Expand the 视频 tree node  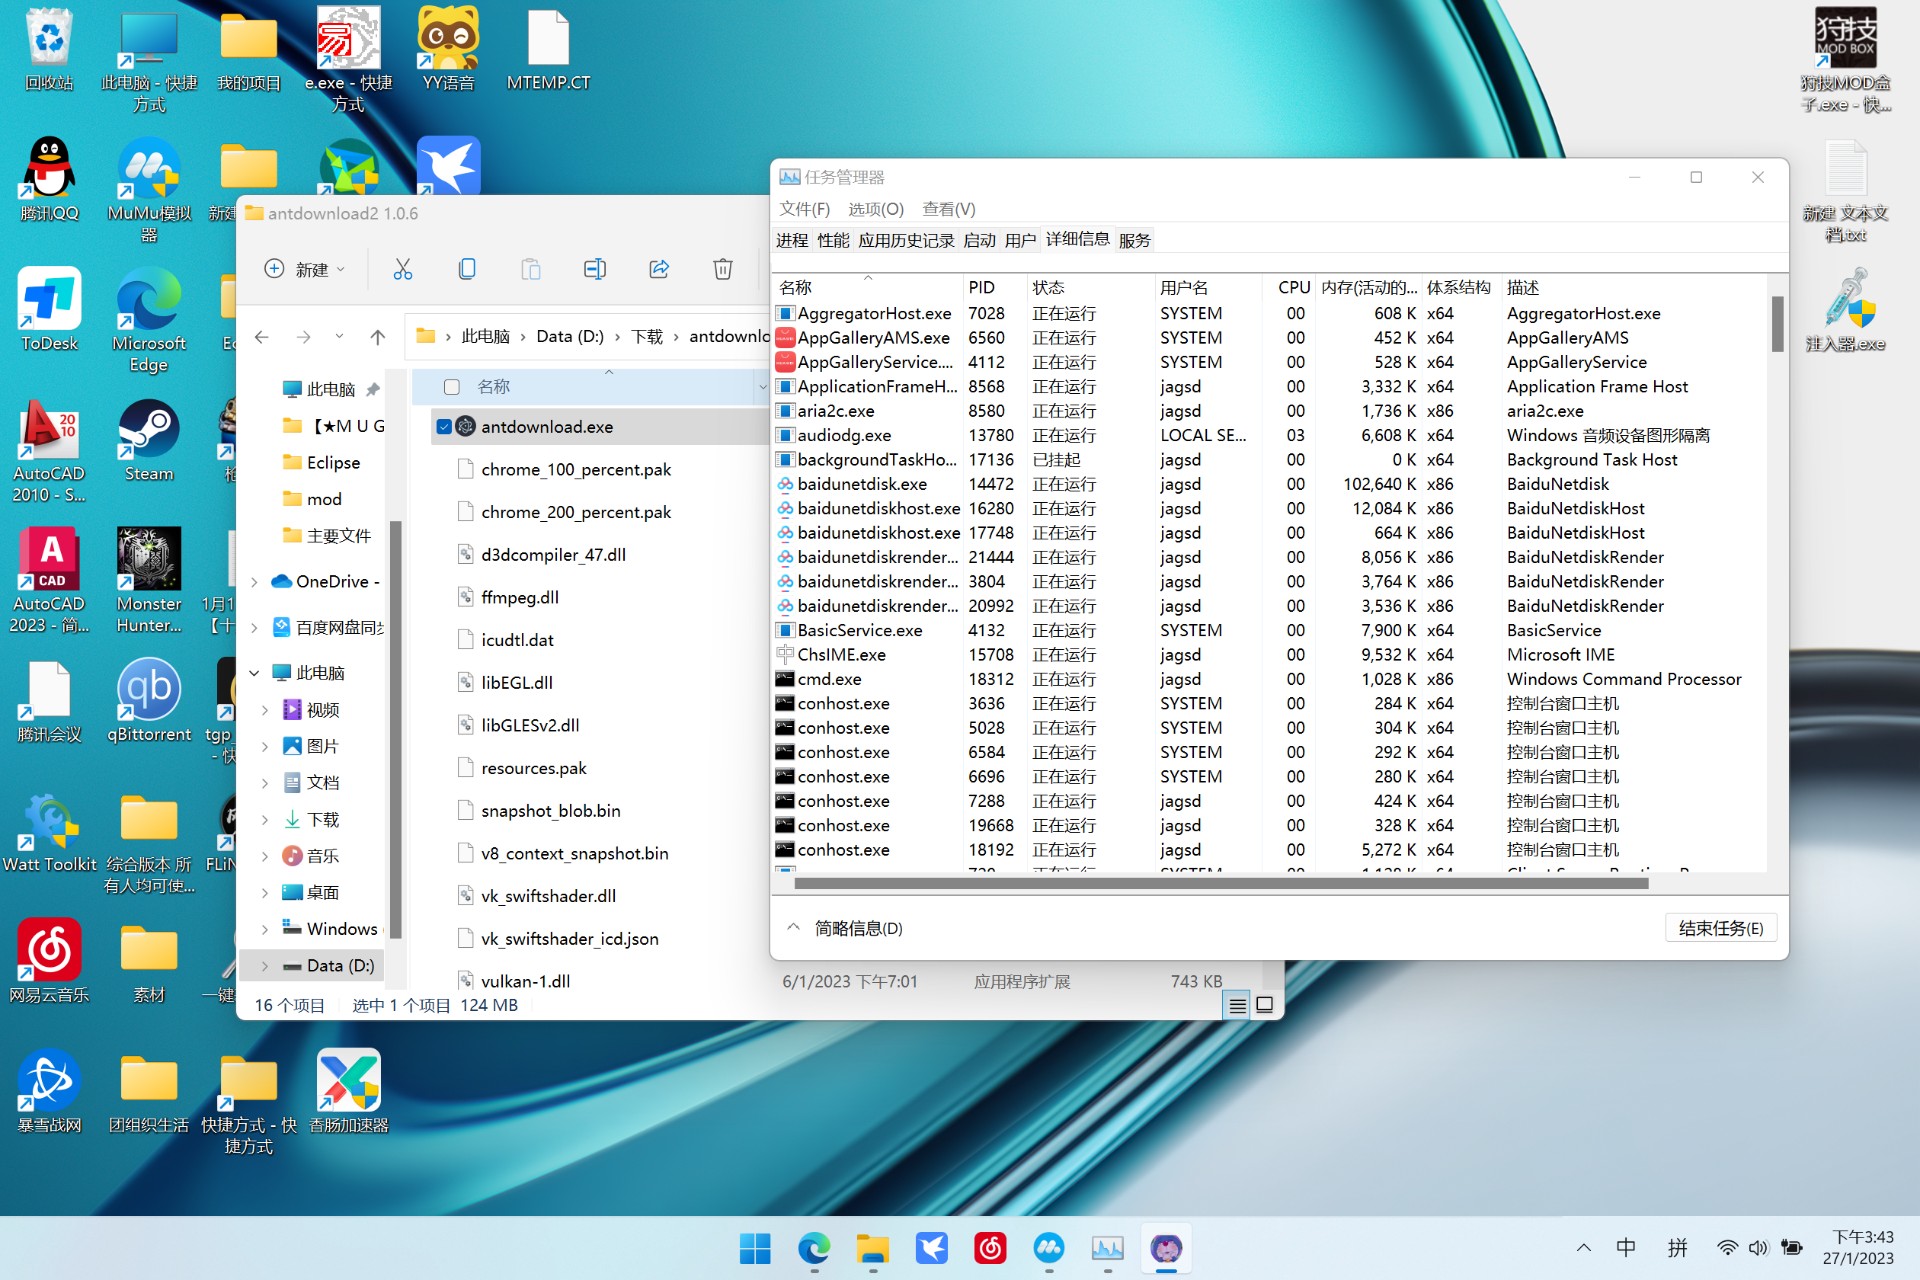coord(265,710)
